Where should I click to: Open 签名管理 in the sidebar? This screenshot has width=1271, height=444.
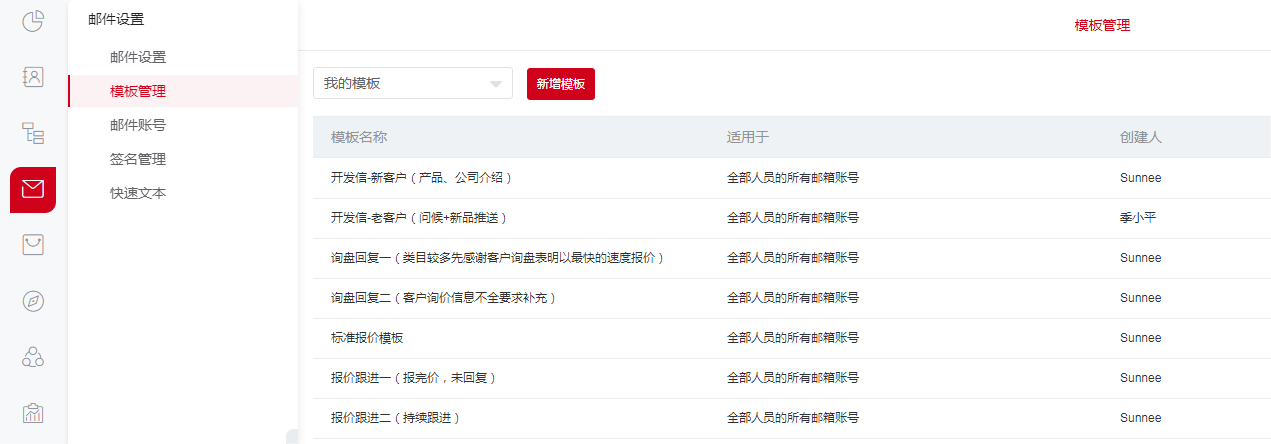pos(138,159)
